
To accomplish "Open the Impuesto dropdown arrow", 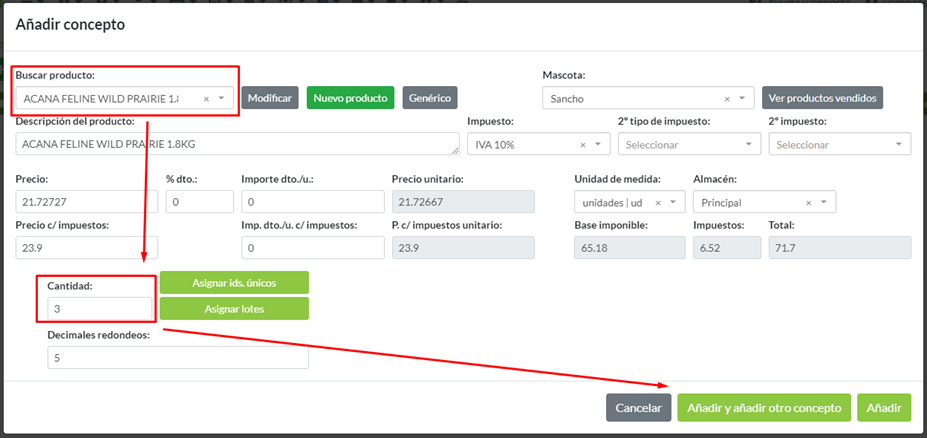I will point(598,145).
